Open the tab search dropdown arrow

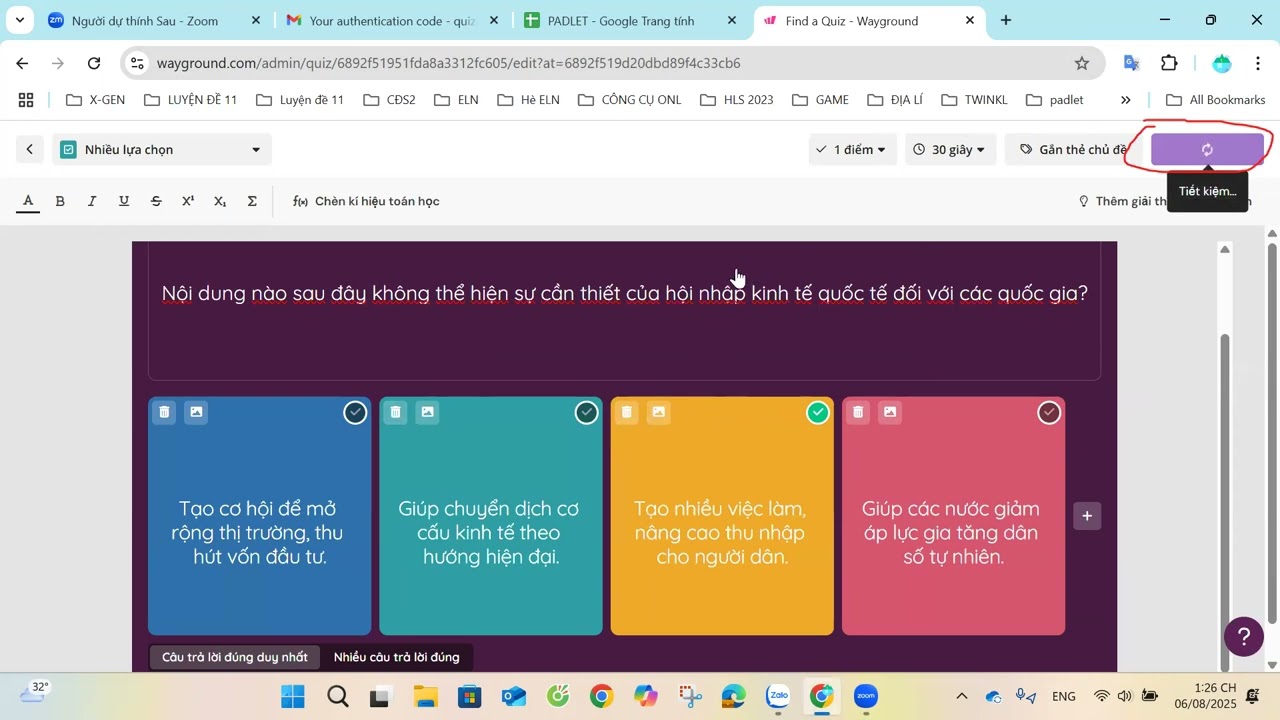point(19,20)
